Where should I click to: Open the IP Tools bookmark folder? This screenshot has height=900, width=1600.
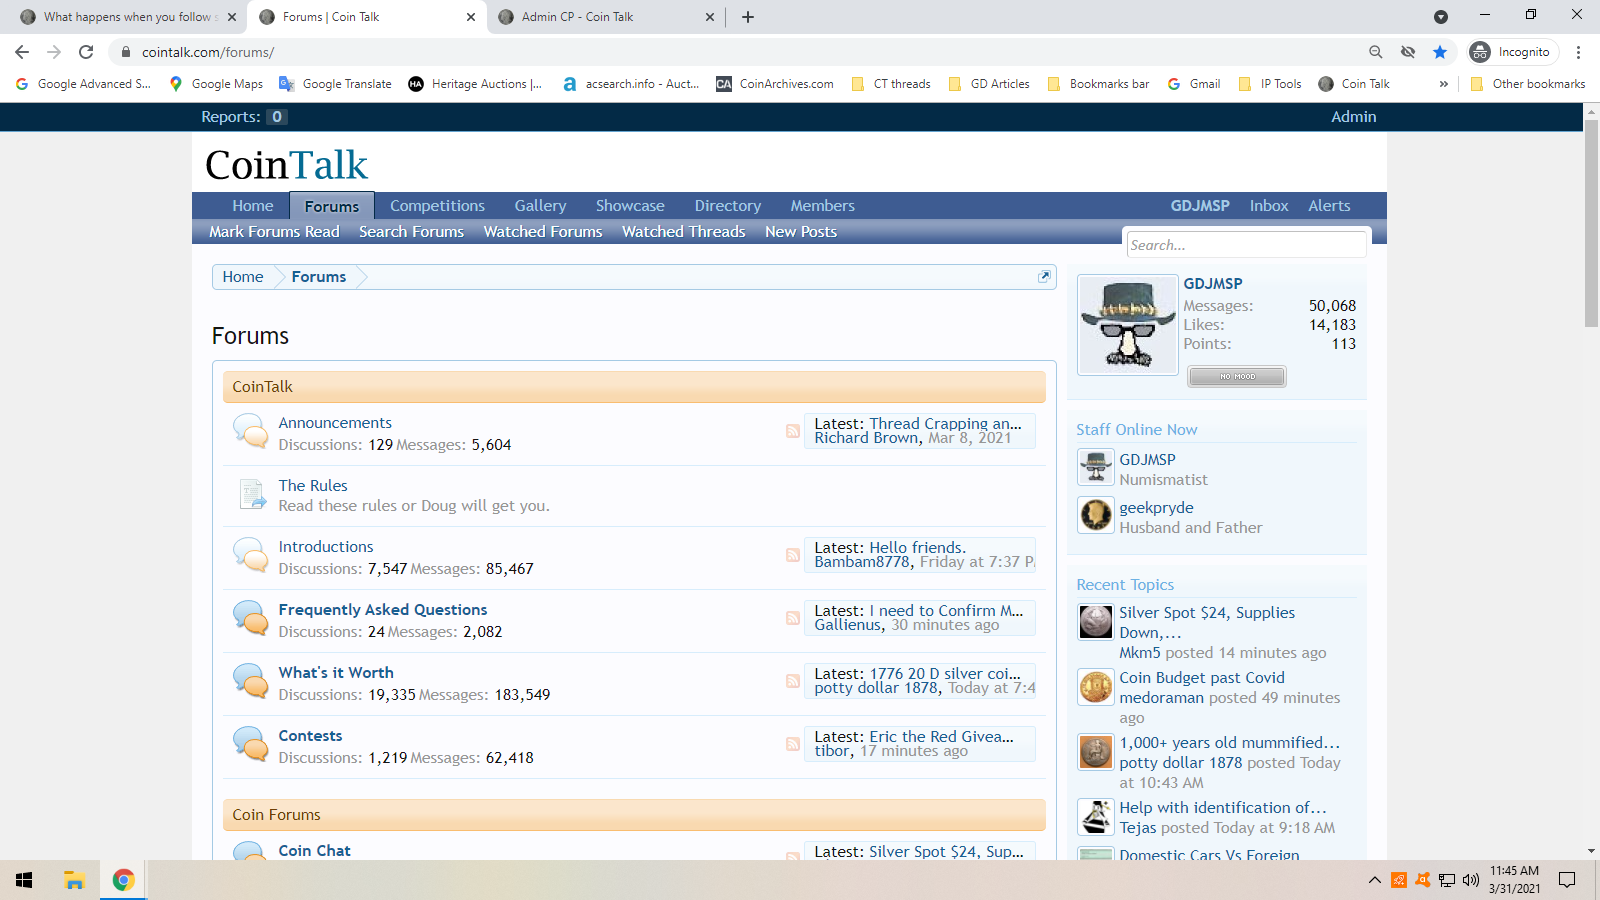(x=1270, y=84)
